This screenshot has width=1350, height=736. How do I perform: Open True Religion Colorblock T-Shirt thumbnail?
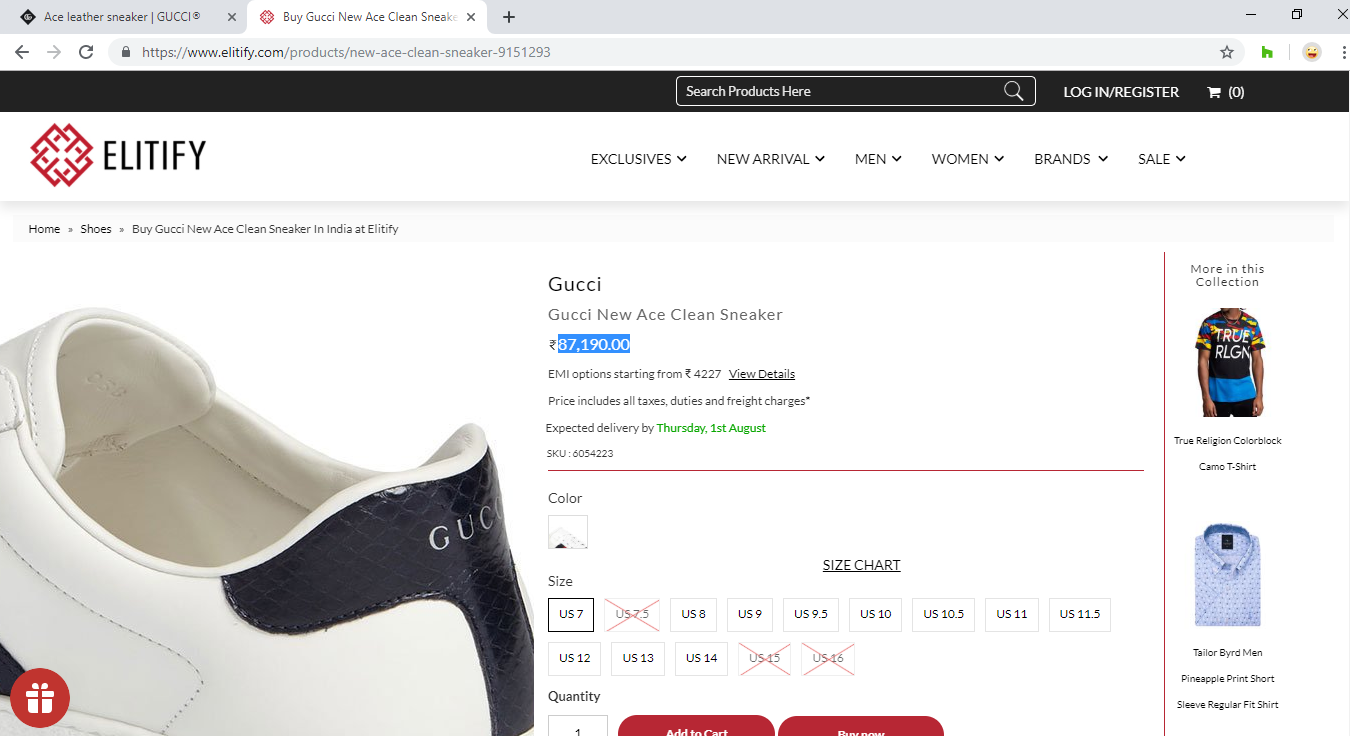click(x=1229, y=362)
